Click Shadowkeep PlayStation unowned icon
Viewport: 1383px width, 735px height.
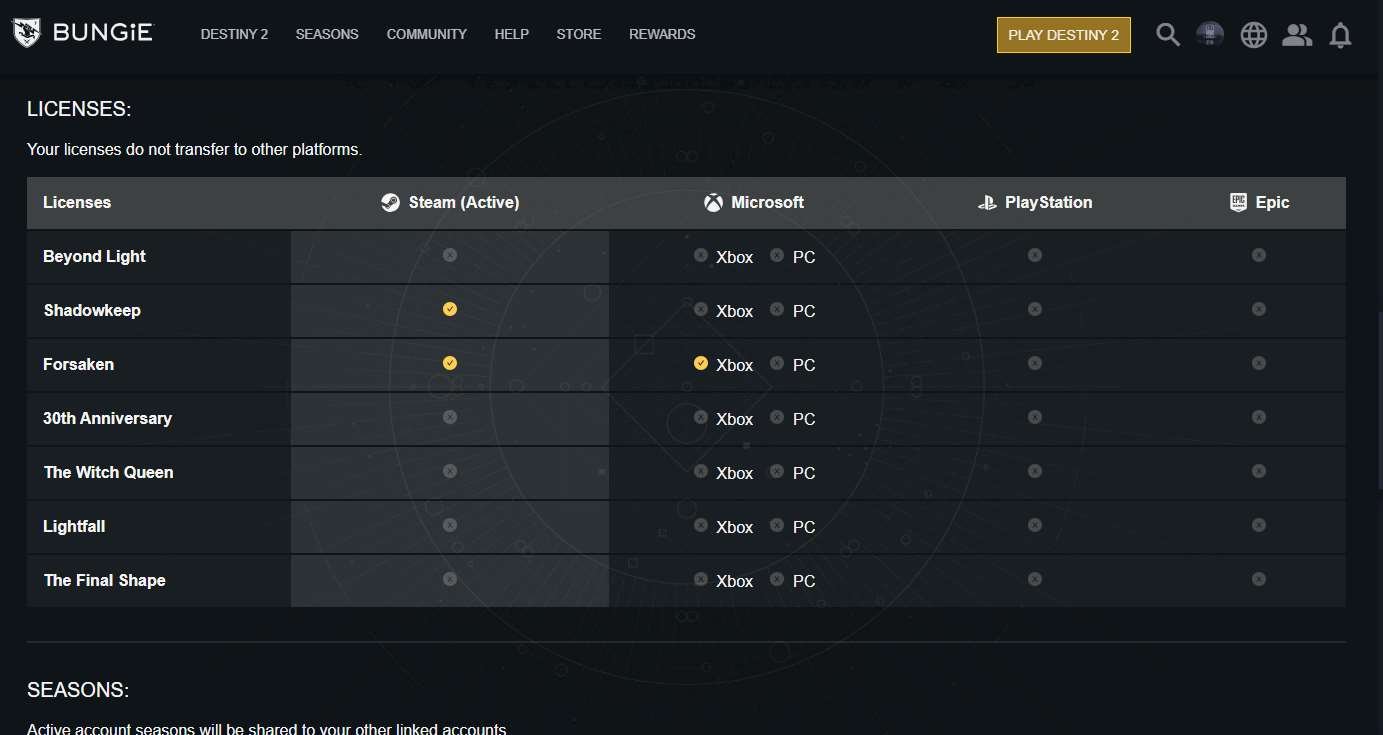1035,309
